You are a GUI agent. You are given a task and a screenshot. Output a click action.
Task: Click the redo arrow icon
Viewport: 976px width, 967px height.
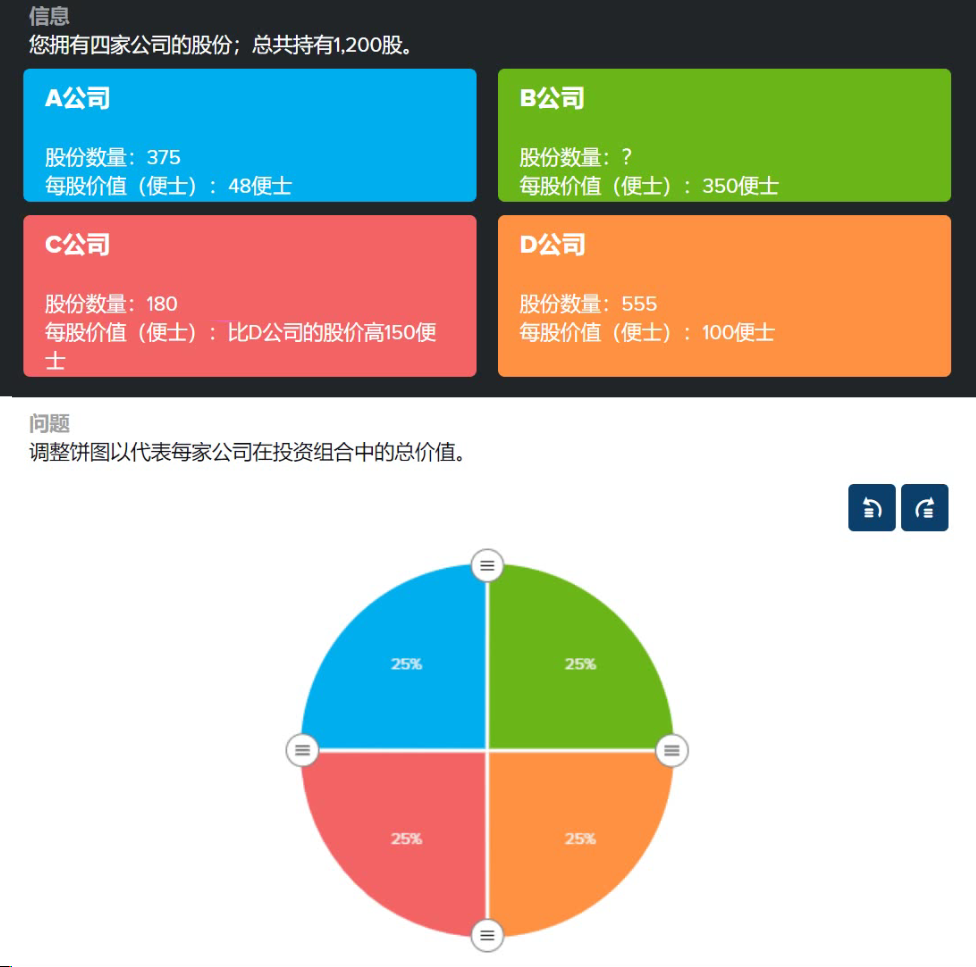pos(924,508)
